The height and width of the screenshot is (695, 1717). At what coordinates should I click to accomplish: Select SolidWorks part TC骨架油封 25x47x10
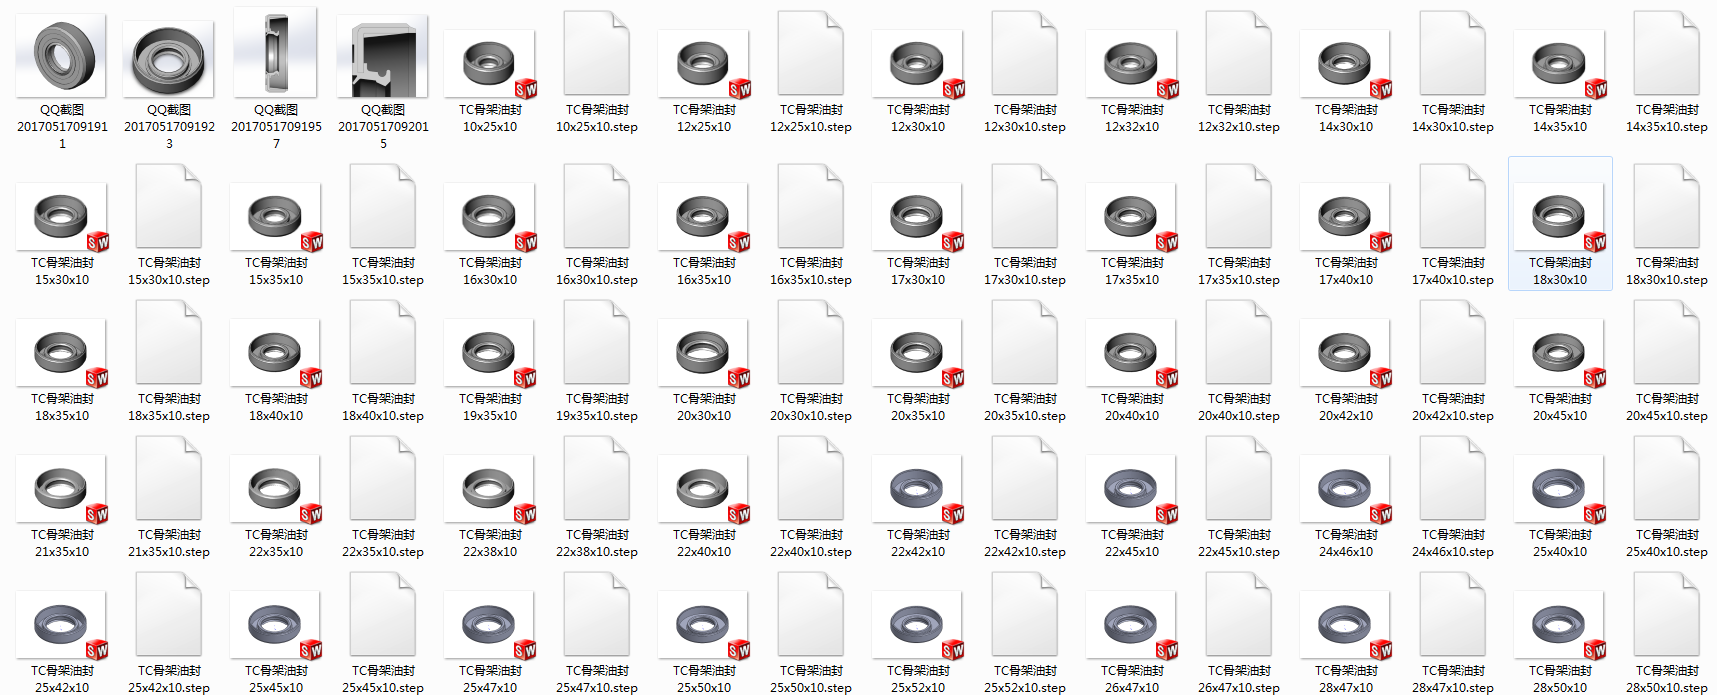pyautogui.click(x=490, y=625)
